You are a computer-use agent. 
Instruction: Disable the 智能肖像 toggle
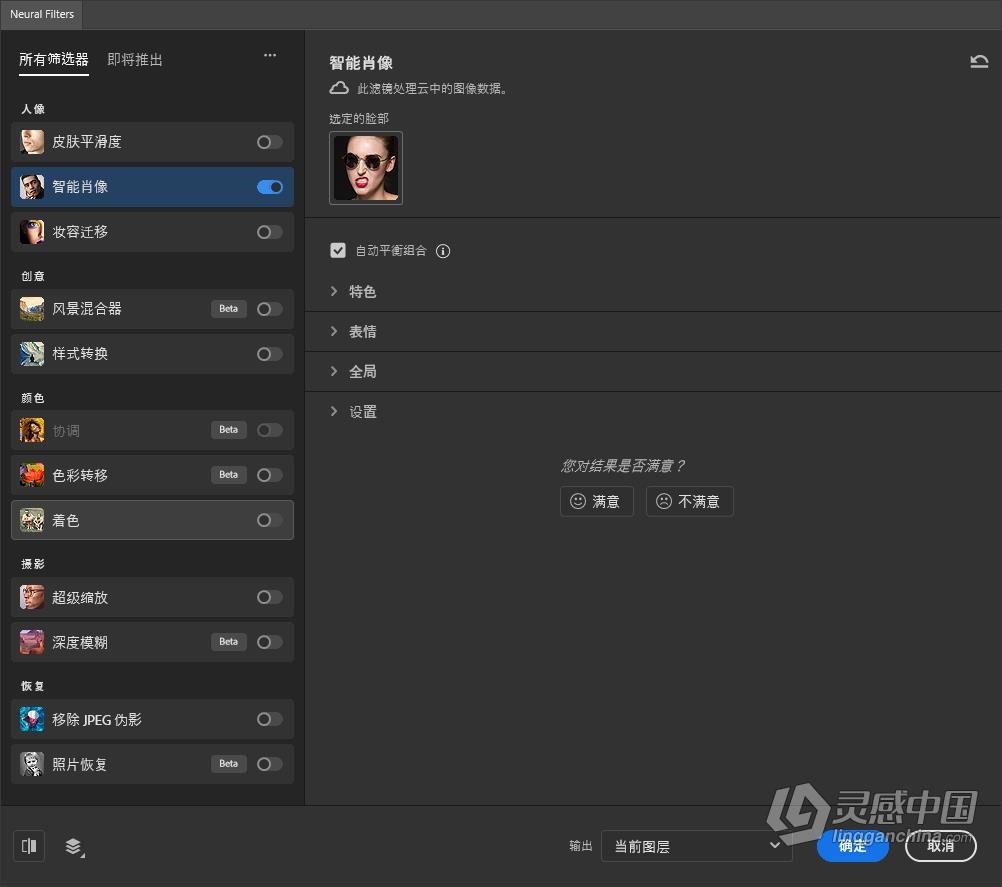click(268, 186)
